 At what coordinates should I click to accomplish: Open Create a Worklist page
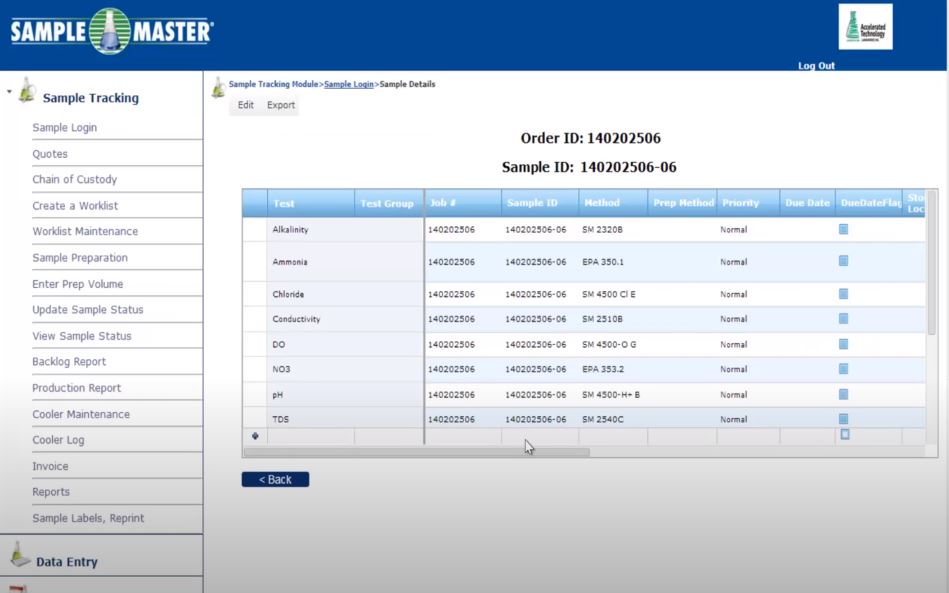(x=75, y=206)
